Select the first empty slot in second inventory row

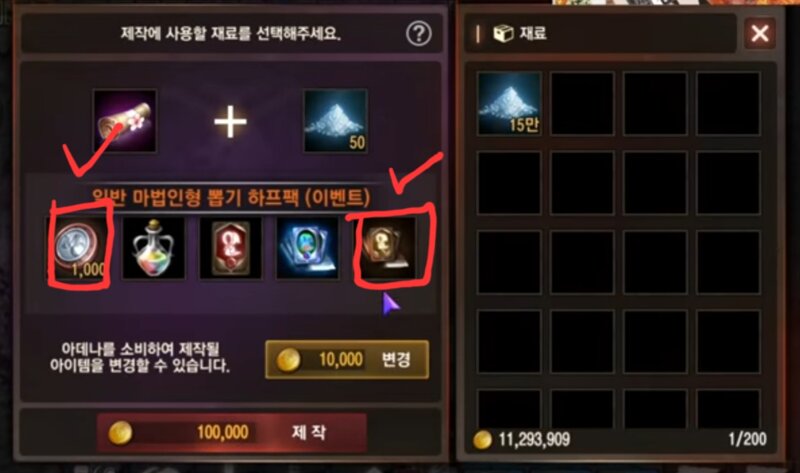509,183
